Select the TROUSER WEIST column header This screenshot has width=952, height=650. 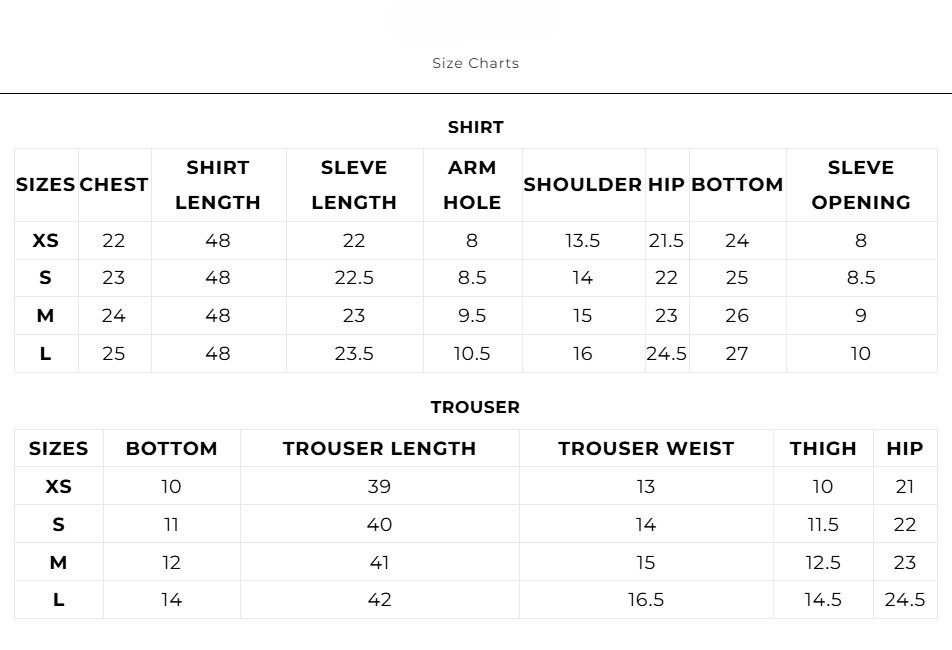[x=646, y=449]
